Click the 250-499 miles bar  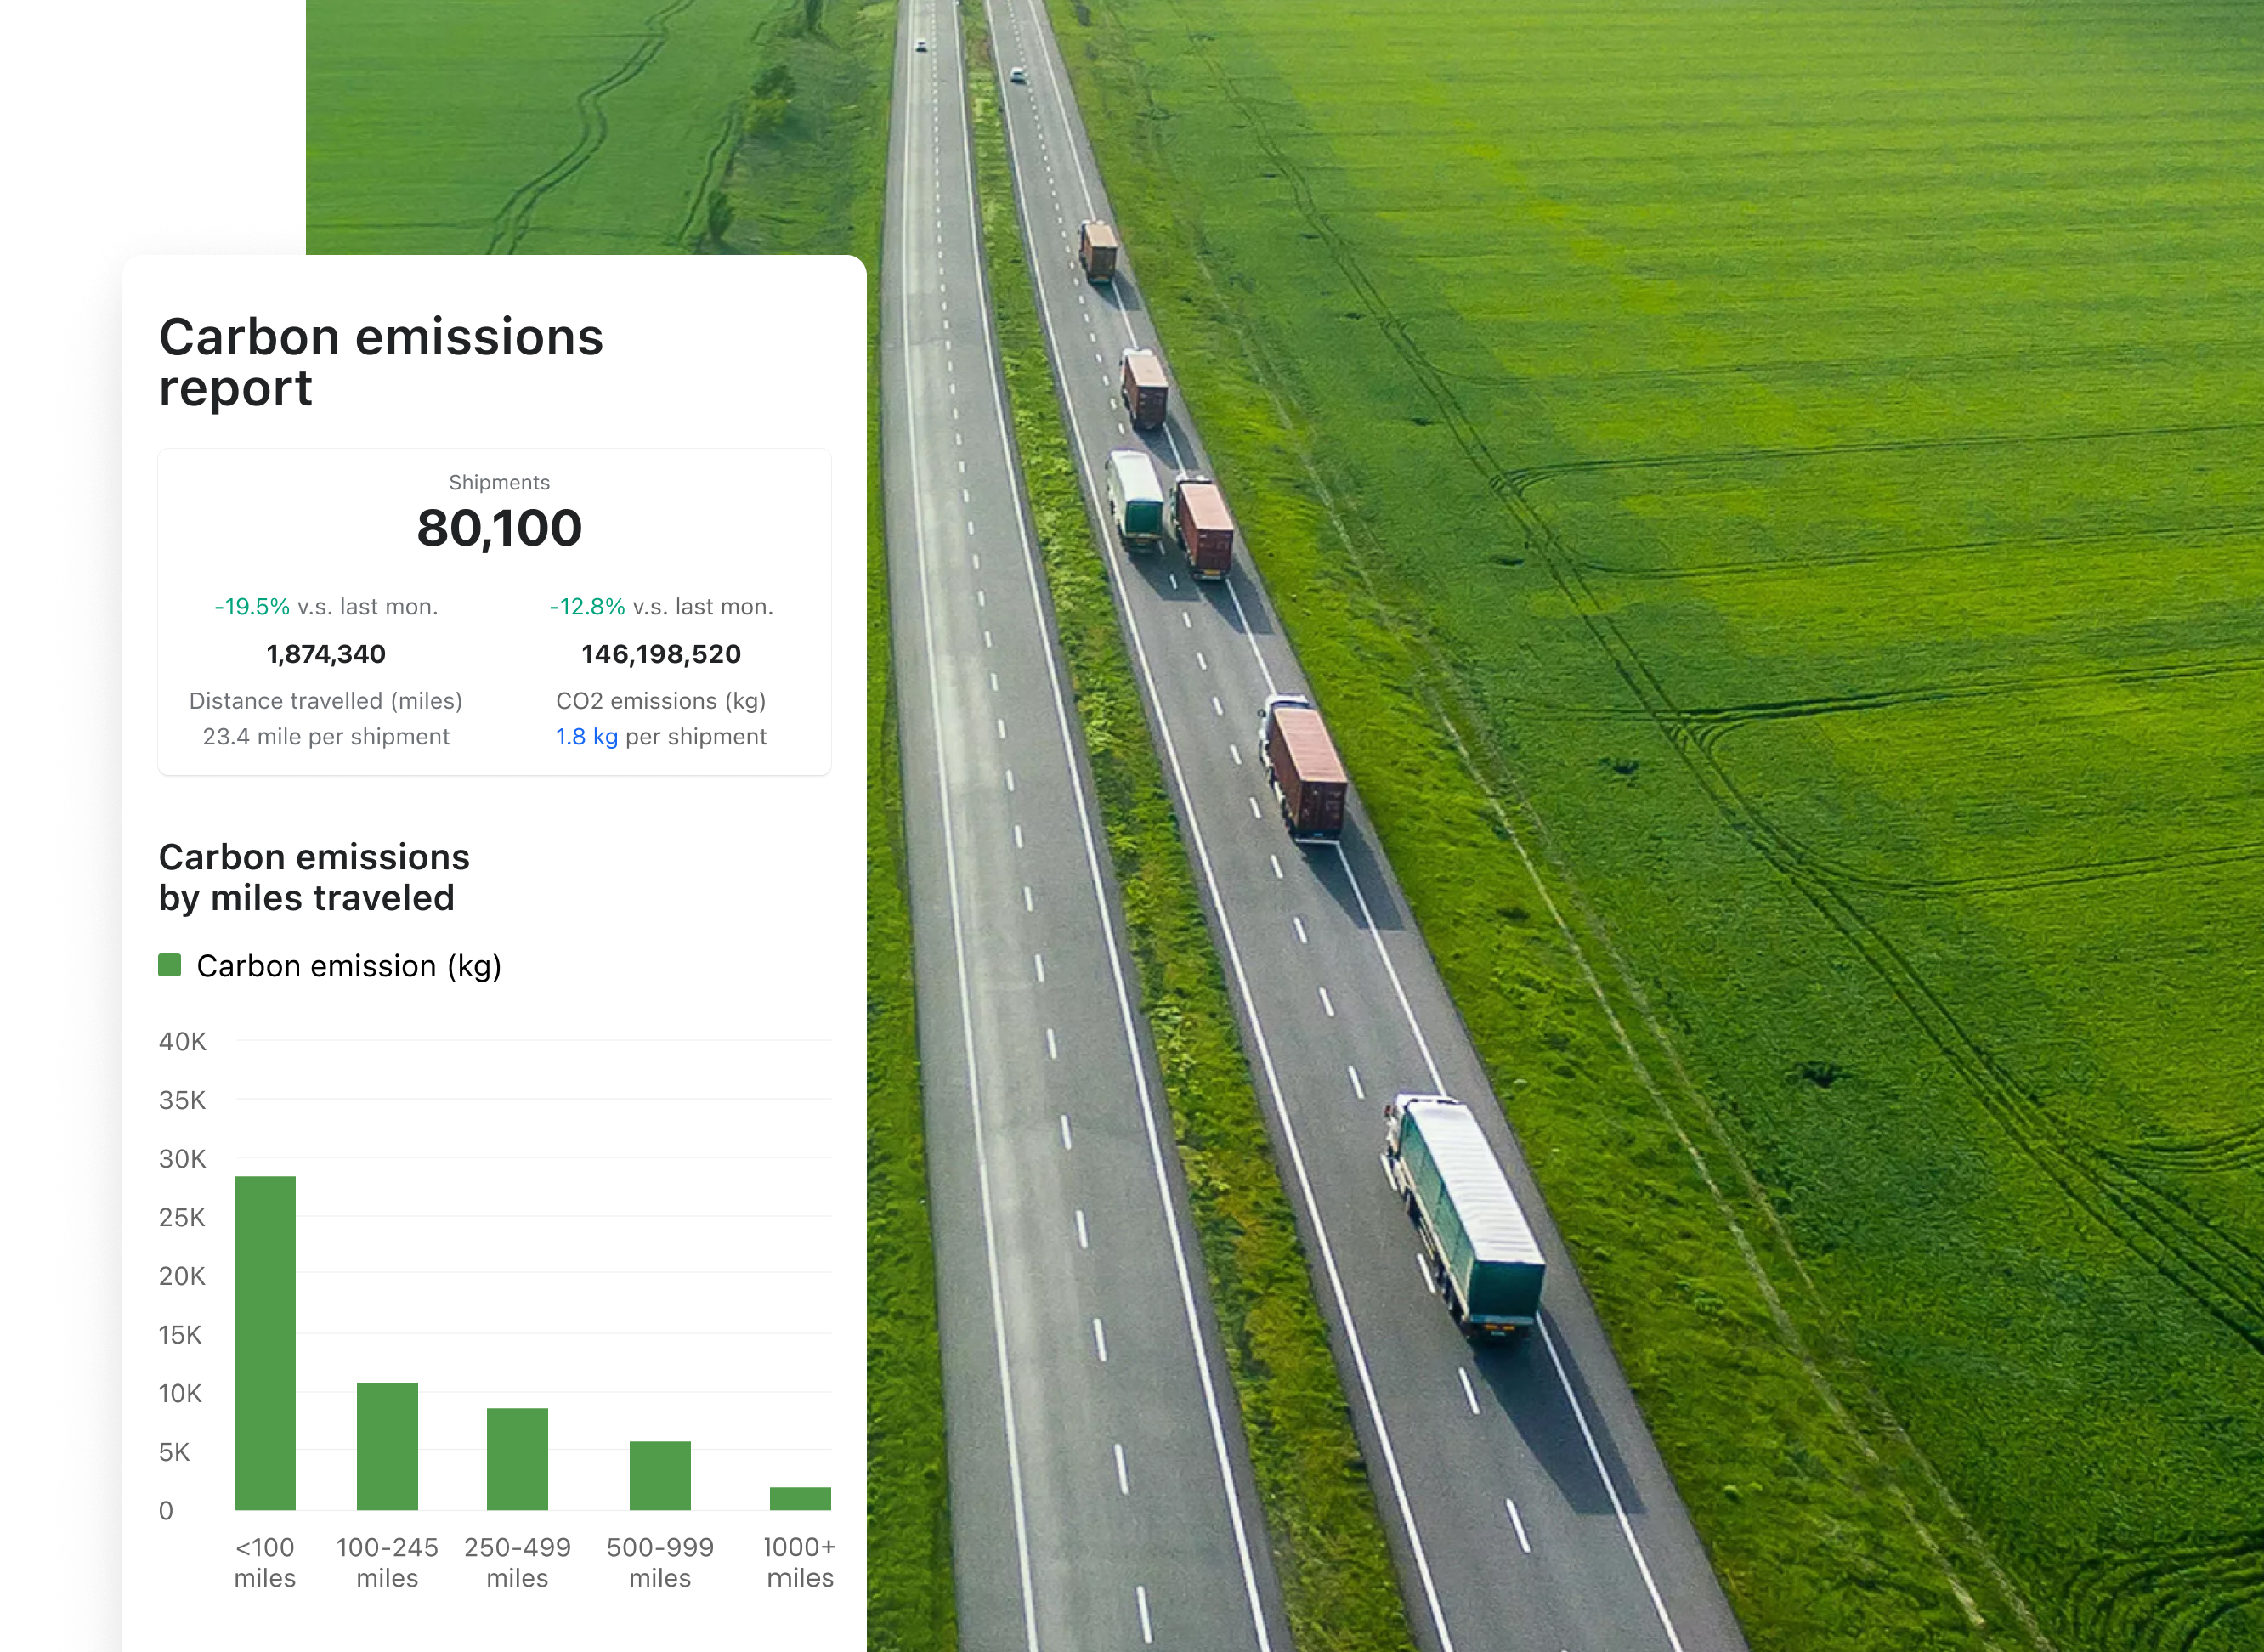point(517,1458)
